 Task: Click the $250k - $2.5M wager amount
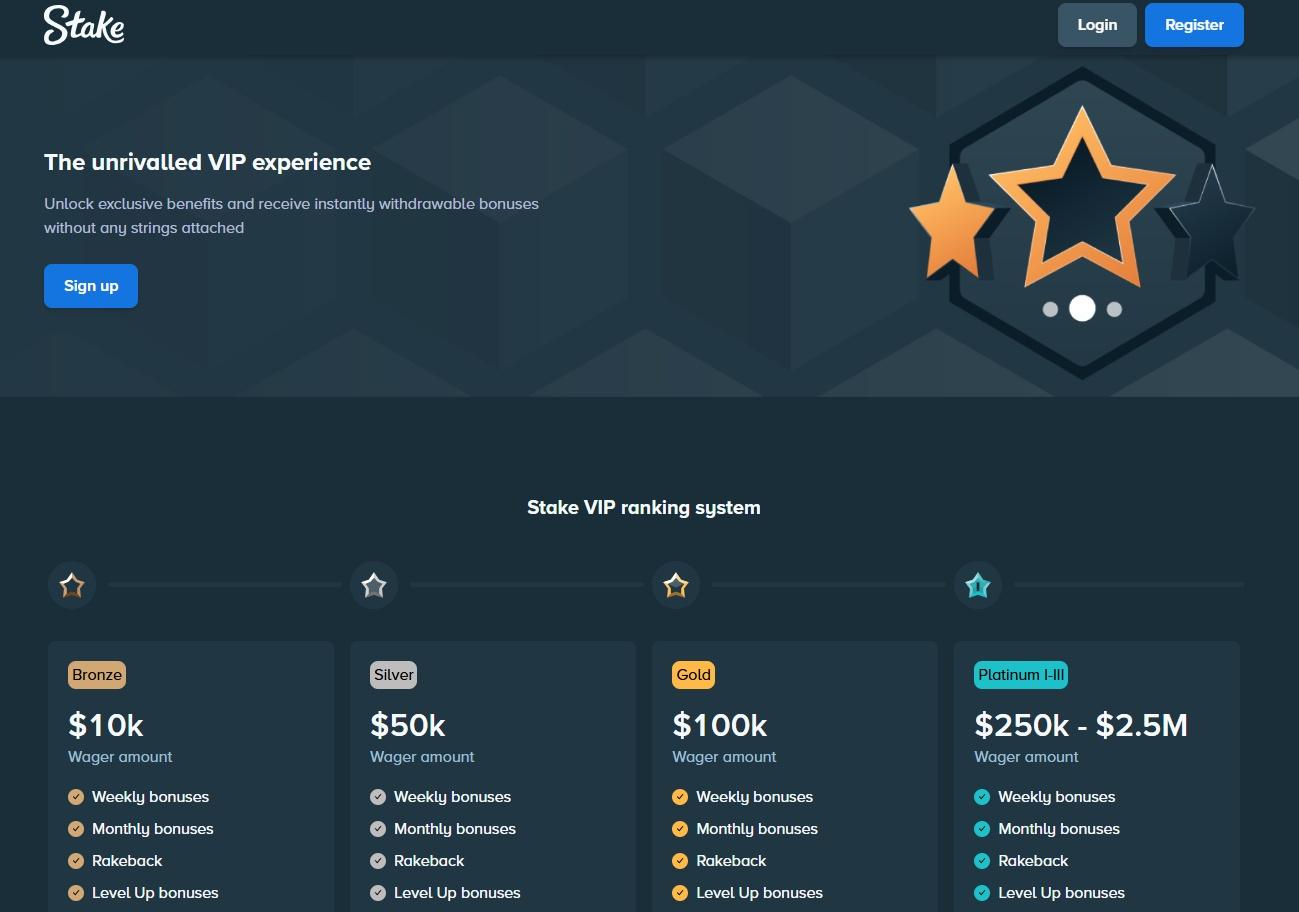1081,725
